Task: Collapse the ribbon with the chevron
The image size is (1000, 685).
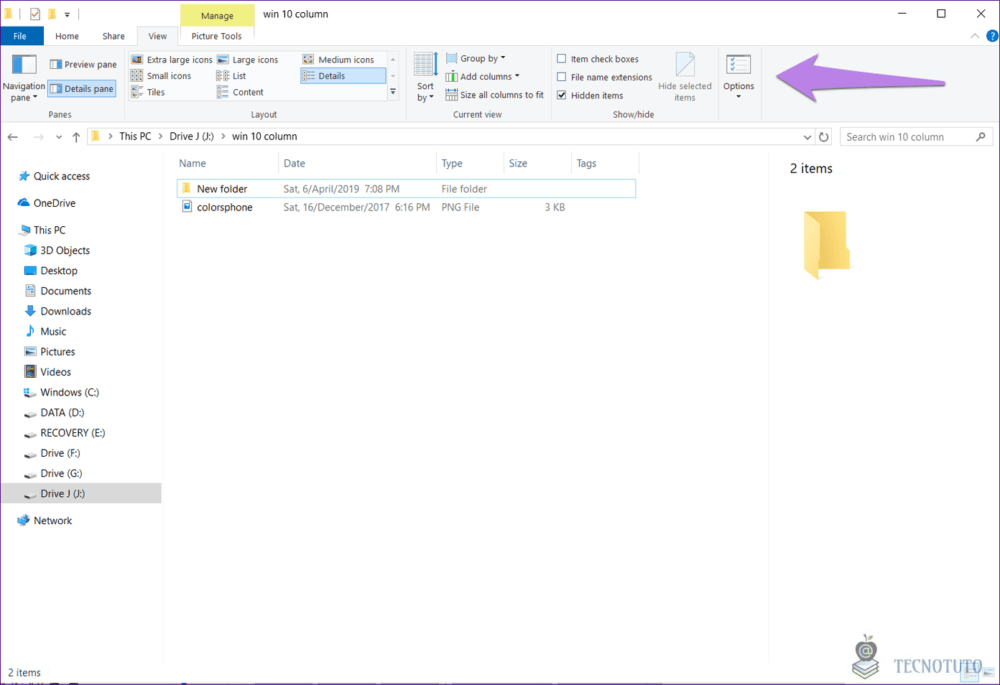Action: point(974,36)
